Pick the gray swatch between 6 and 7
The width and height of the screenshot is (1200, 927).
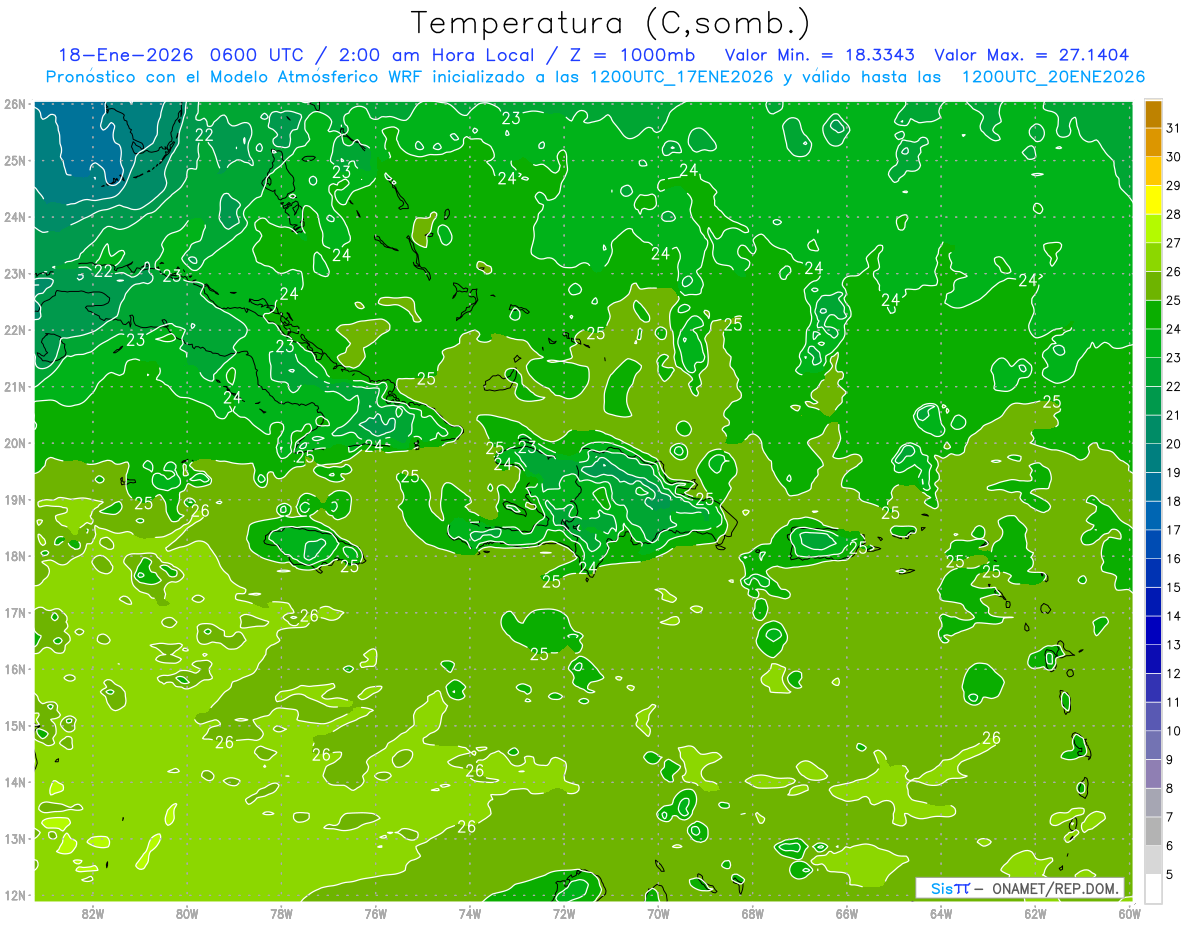pyautogui.click(x=1153, y=831)
